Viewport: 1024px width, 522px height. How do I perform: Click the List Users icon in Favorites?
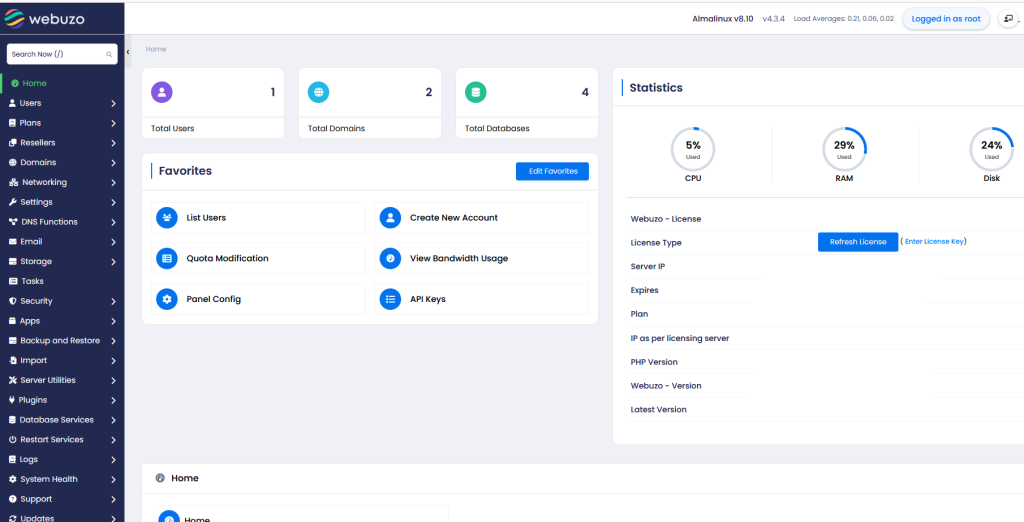click(x=167, y=218)
